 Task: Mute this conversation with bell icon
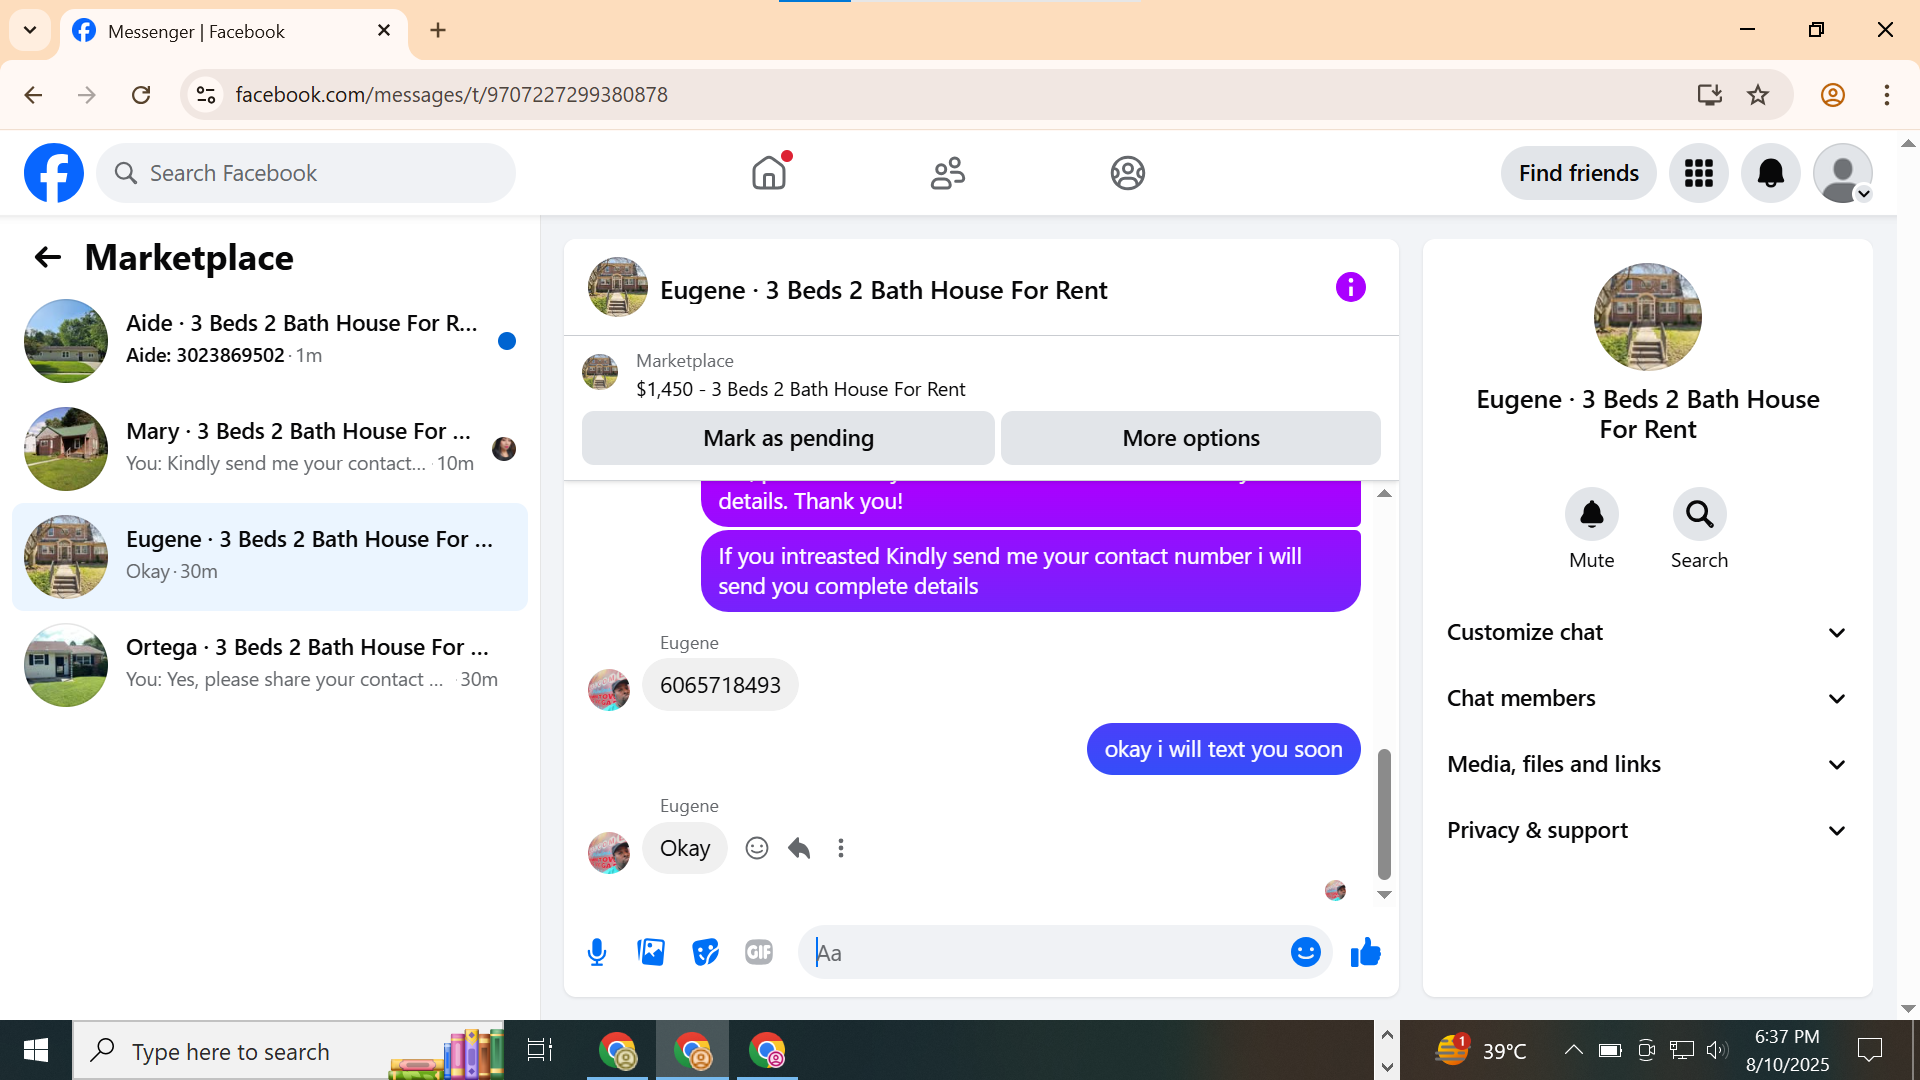[1591, 515]
